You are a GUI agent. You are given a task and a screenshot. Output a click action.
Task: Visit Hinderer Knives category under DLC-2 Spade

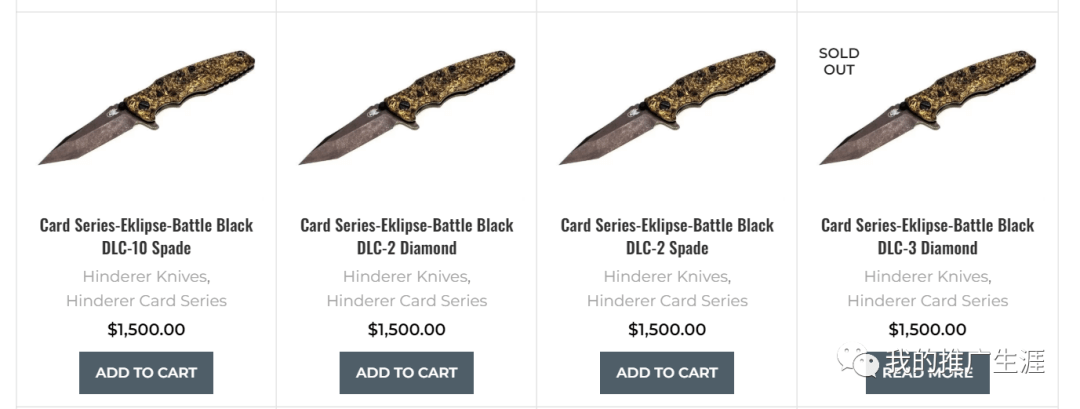tap(665, 277)
